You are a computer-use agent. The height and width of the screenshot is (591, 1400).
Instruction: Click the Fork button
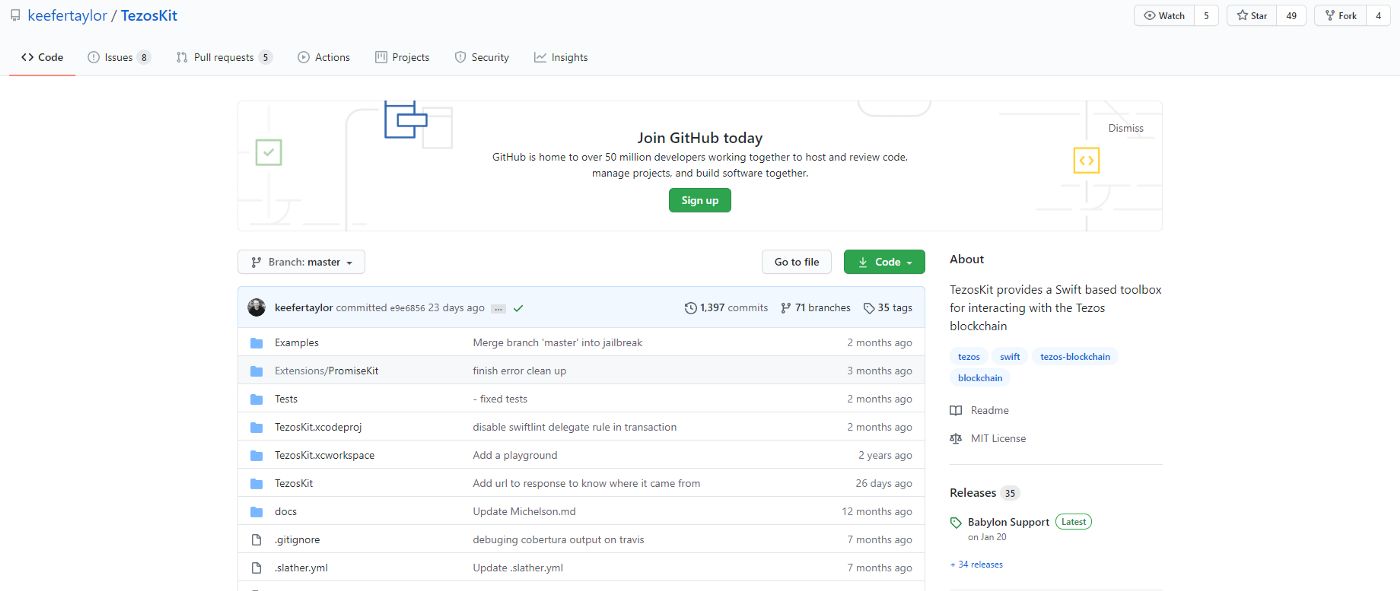click(1340, 16)
